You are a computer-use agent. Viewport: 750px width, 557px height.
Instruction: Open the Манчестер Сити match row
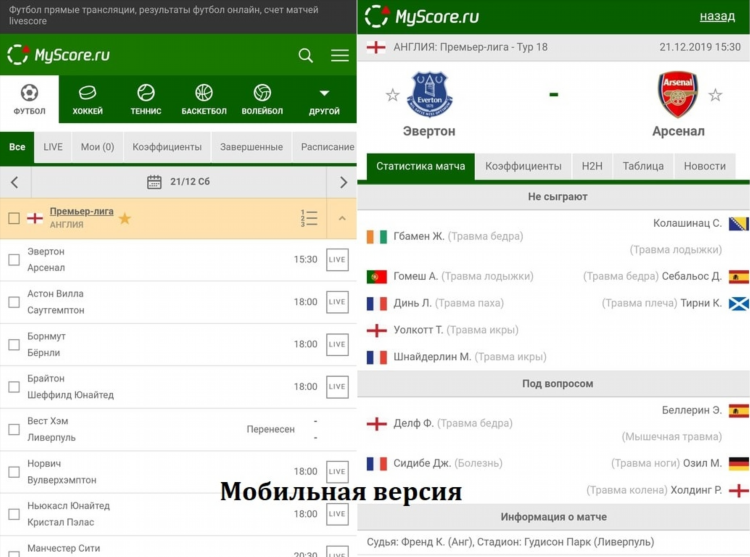pyautogui.click(x=178, y=547)
